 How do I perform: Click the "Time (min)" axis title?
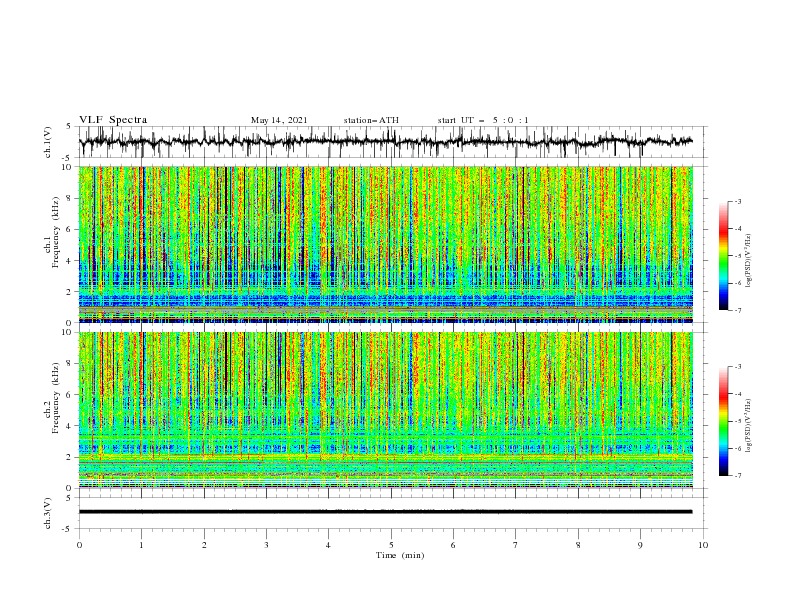tap(400, 555)
